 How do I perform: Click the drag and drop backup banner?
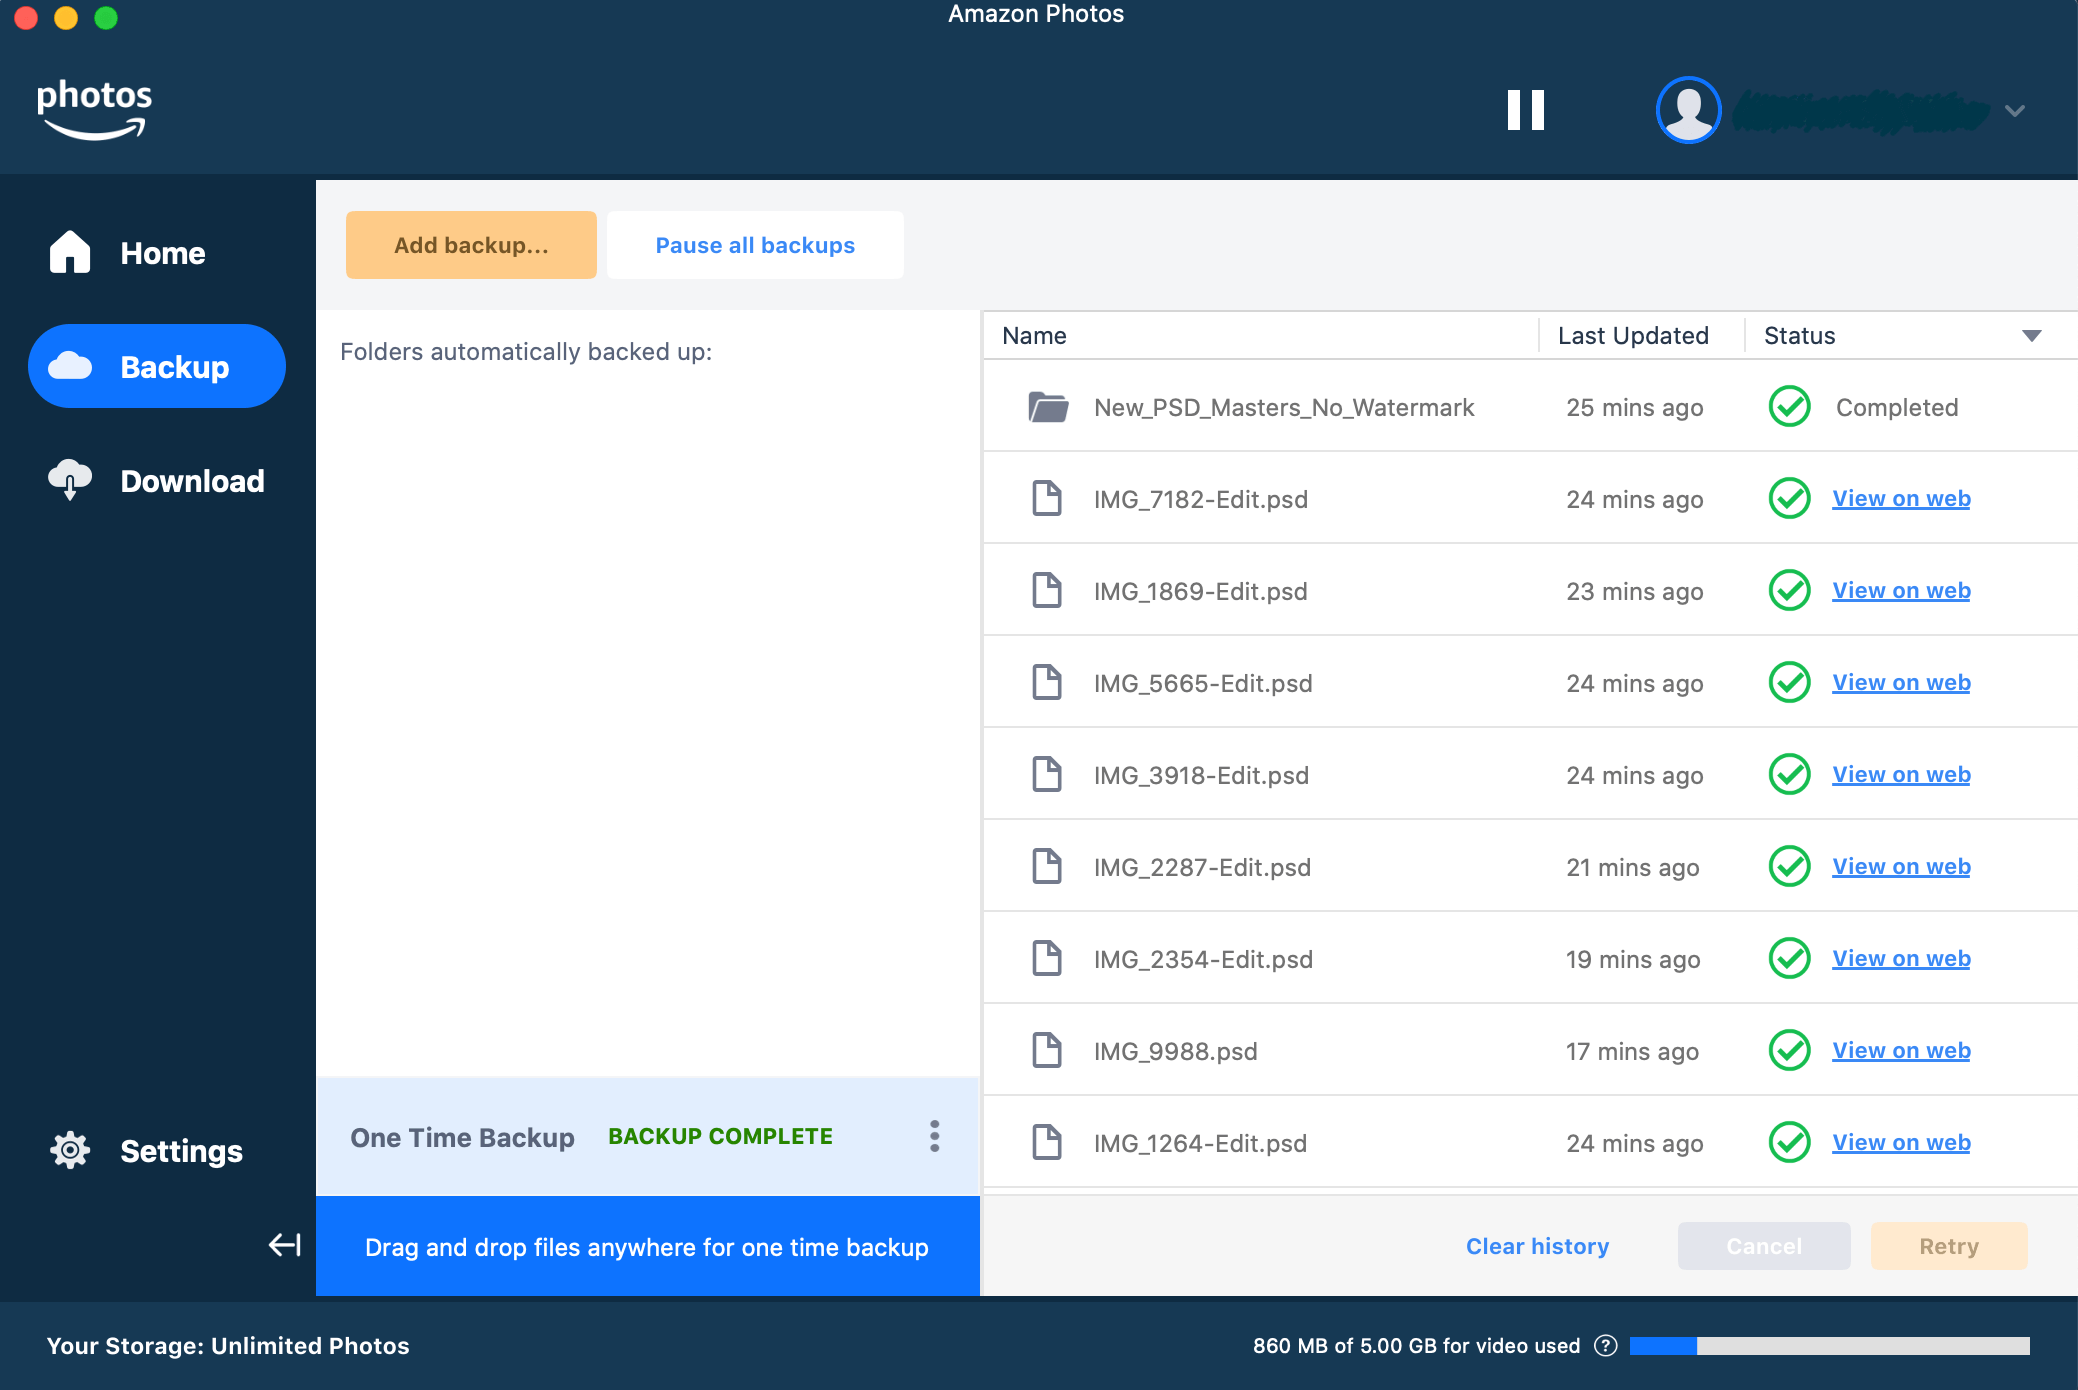tap(647, 1247)
